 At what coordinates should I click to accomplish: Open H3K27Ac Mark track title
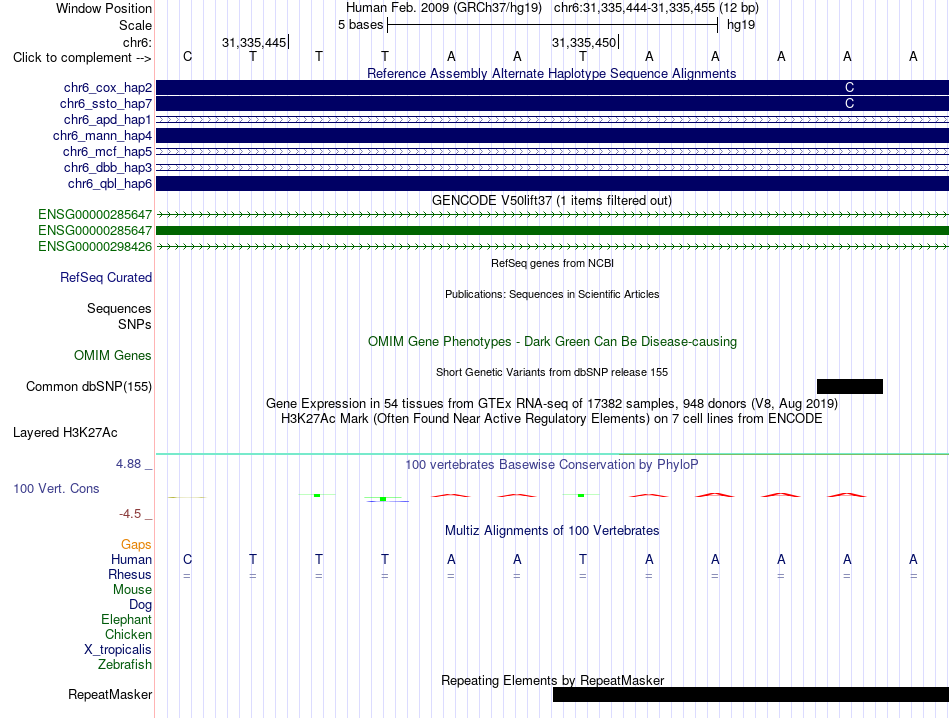tap(552, 419)
